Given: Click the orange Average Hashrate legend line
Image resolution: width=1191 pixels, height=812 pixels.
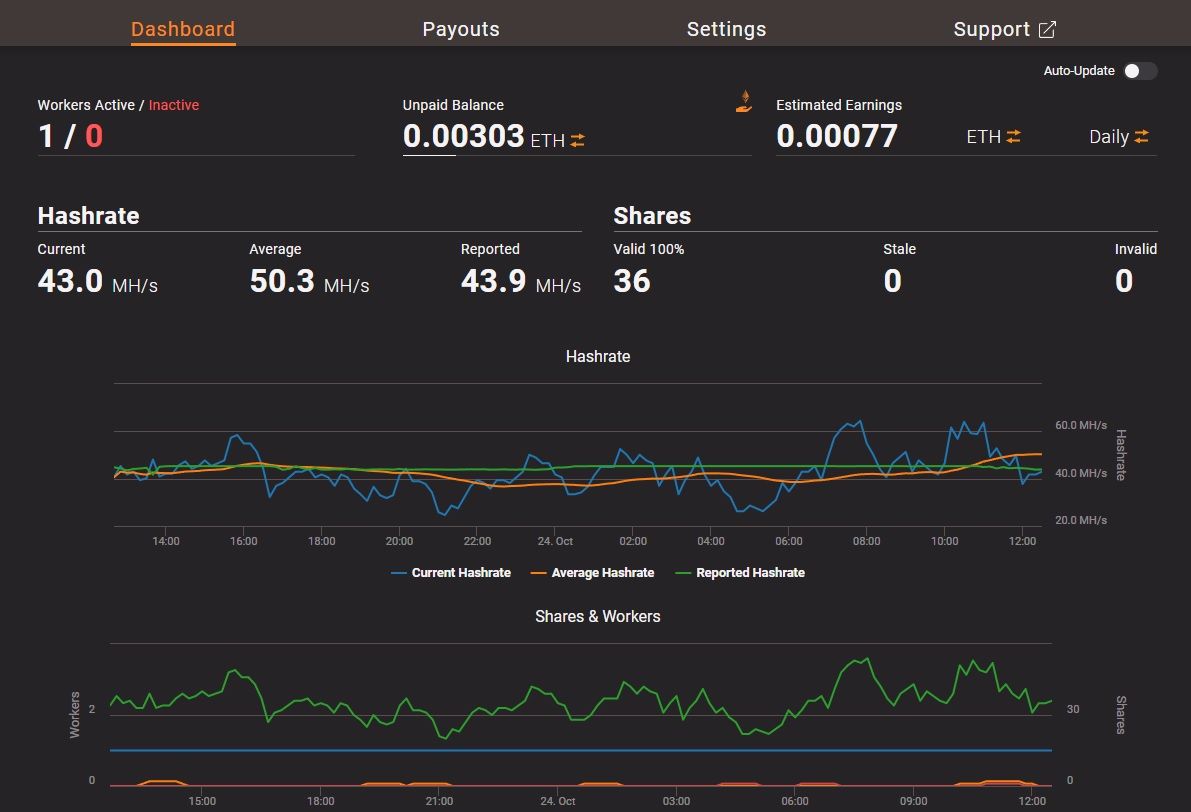Looking at the screenshot, I should [x=539, y=573].
